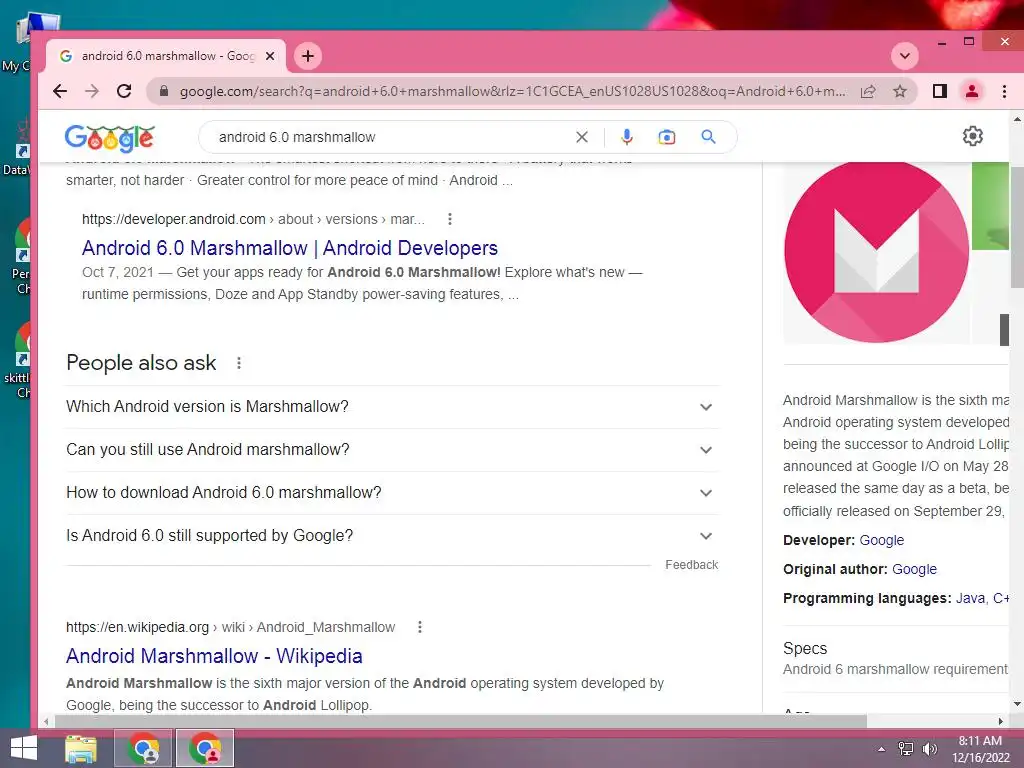Search by image with the camera icon

[x=667, y=137]
